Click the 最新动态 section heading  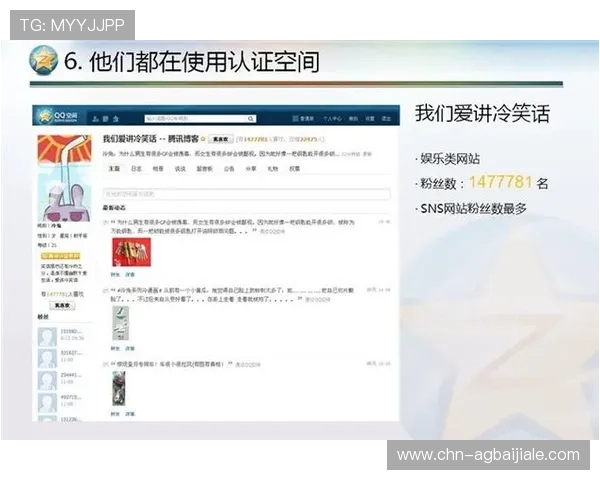(114, 208)
